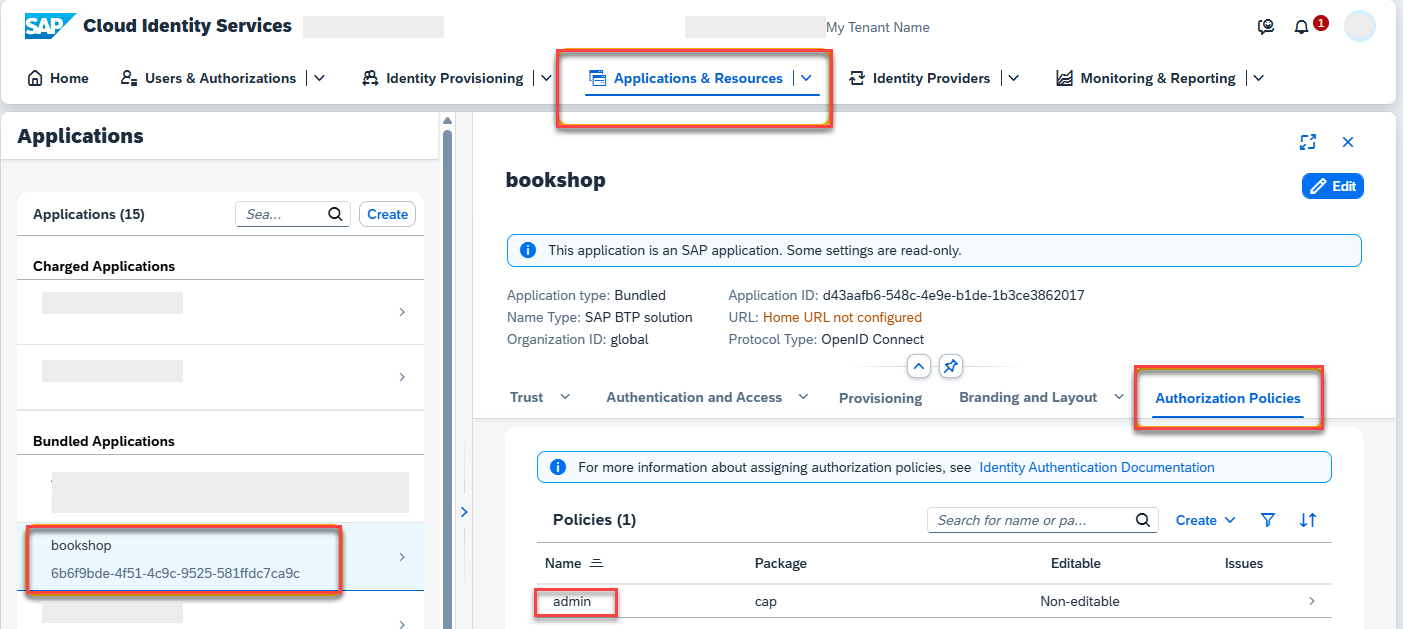The height and width of the screenshot is (629, 1403).
Task: Expand the Identity Providers dropdown arrow
Action: click(1013, 78)
